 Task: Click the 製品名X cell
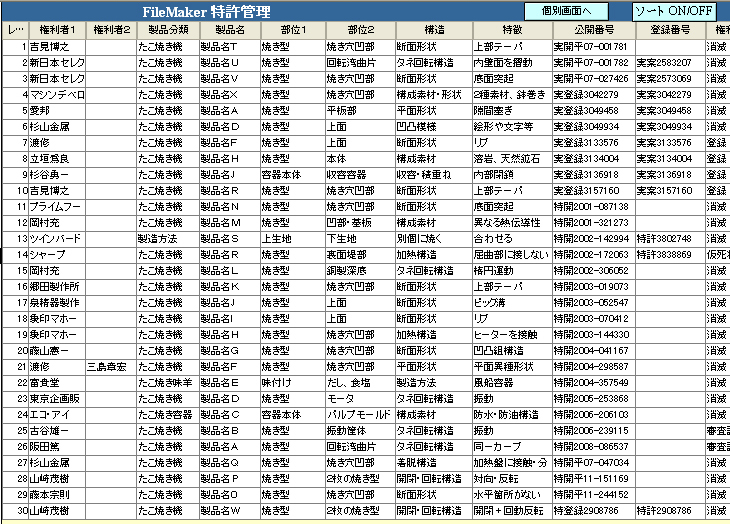tap(230, 95)
